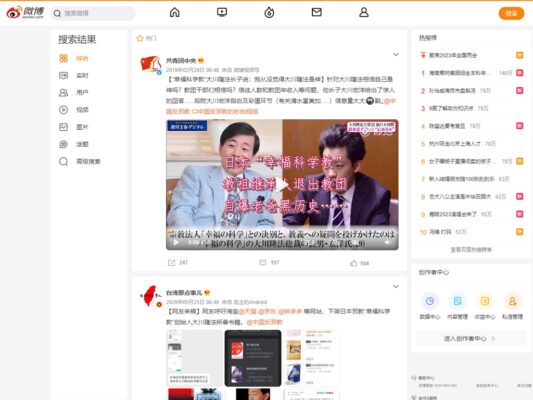The height and width of the screenshot is (400, 533).
Task: Click the orange login button
Action: tap(511, 13)
